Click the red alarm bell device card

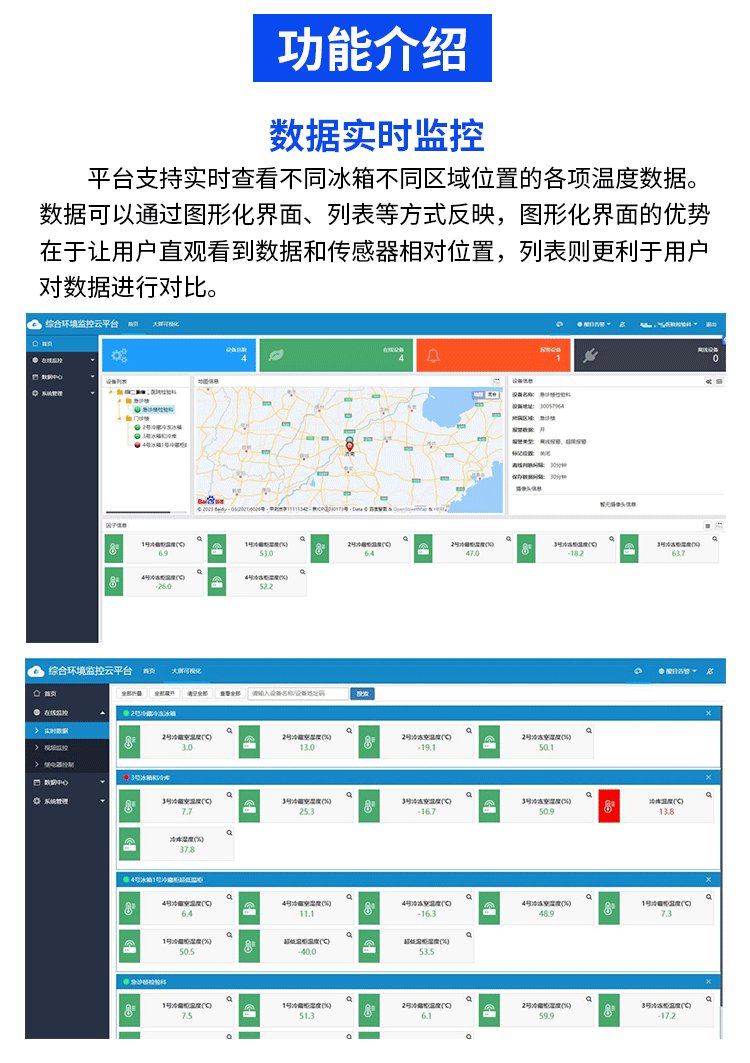point(491,356)
